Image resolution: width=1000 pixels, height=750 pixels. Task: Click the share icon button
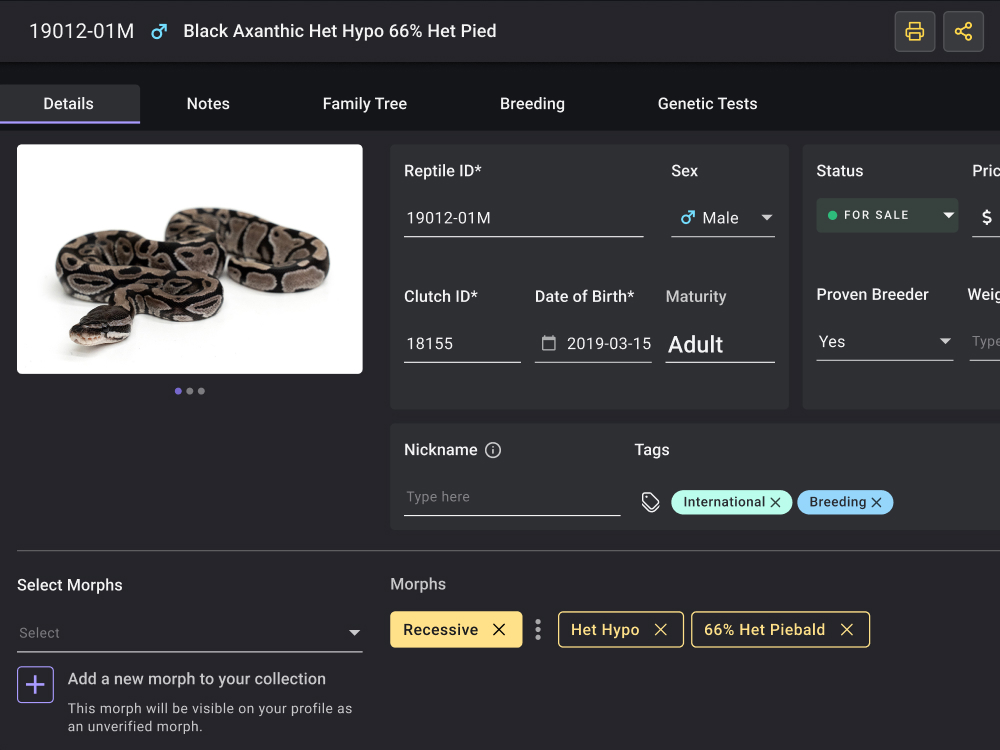[x=963, y=32]
